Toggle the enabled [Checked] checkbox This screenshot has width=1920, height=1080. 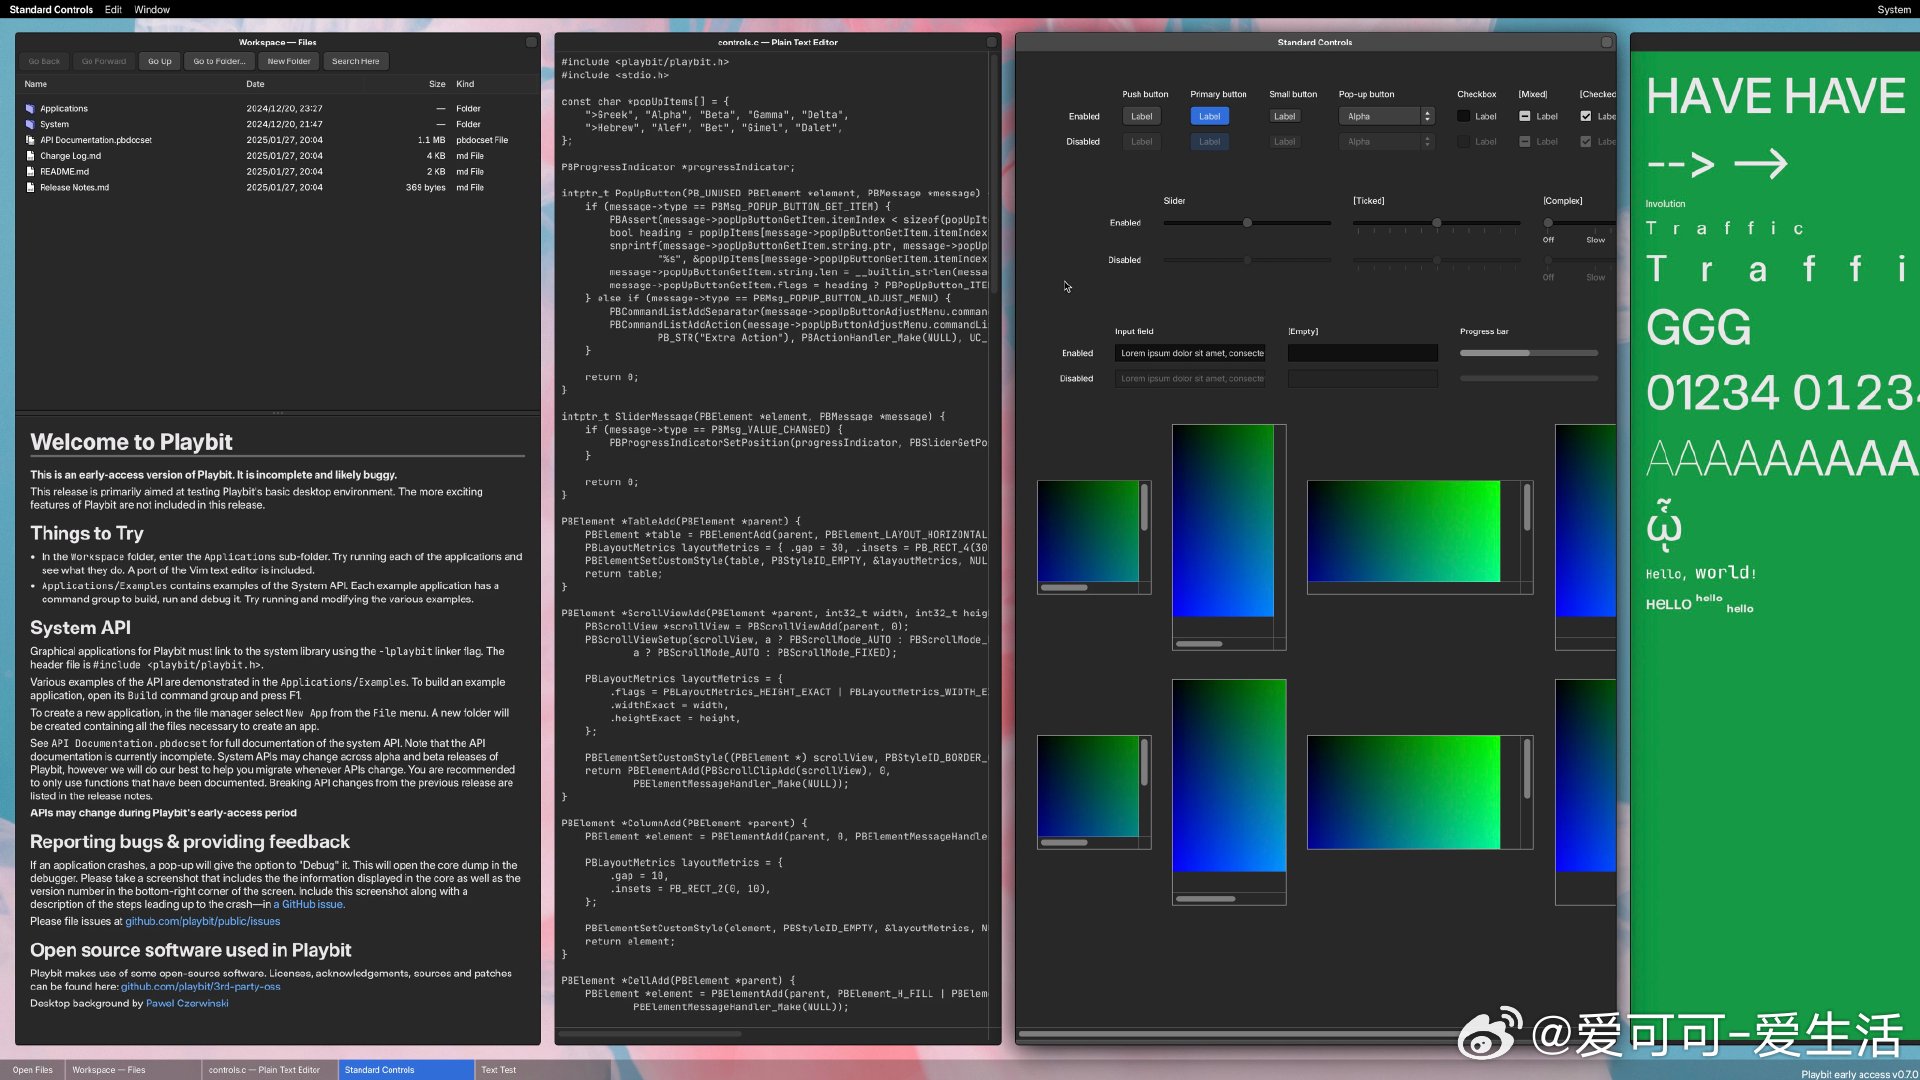pyautogui.click(x=1586, y=116)
